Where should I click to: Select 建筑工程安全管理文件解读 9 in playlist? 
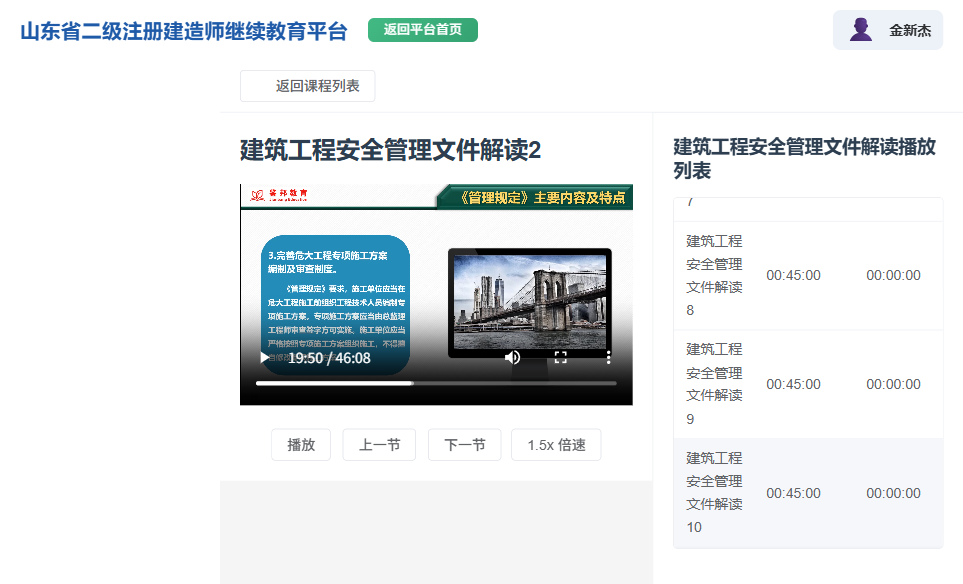click(808, 384)
